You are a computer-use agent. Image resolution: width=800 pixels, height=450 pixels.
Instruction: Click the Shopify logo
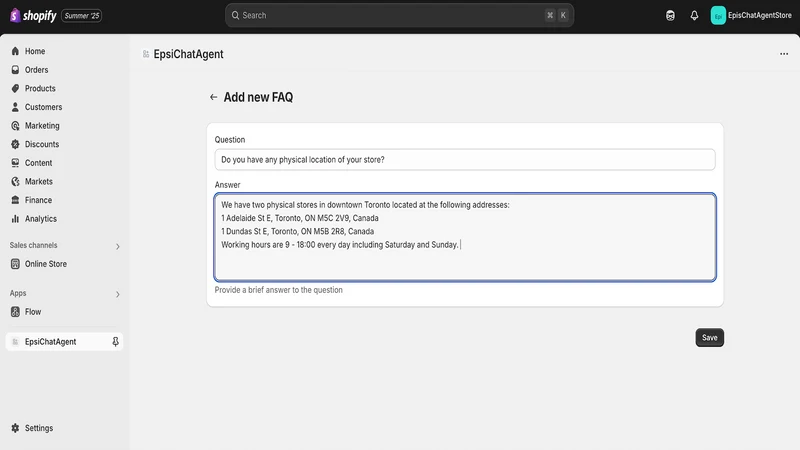pyautogui.click(x=33, y=15)
